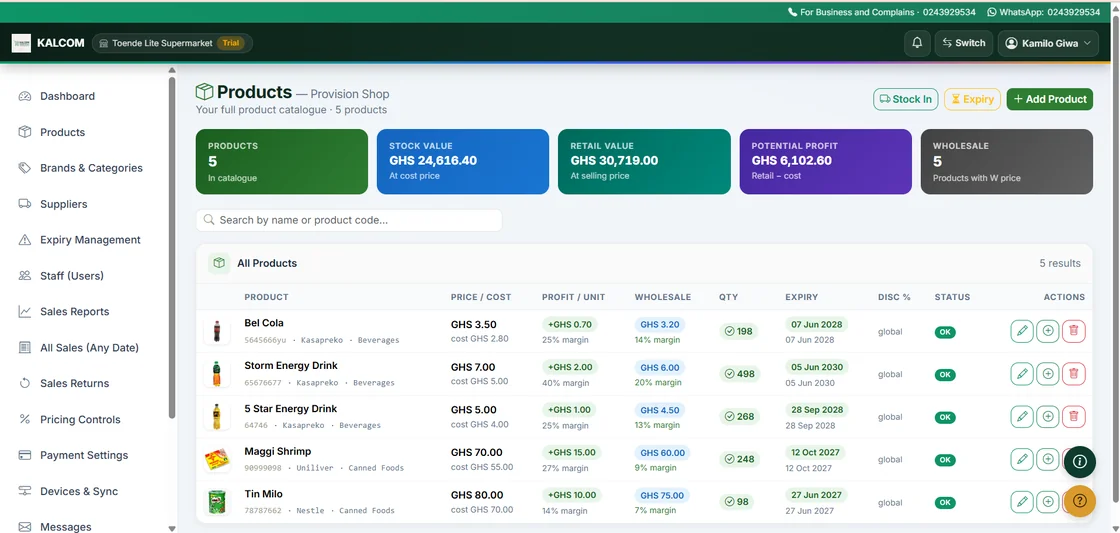Click the Expiry button
Viewport: 1120px width, 533px height.
(x=972, y=99)
